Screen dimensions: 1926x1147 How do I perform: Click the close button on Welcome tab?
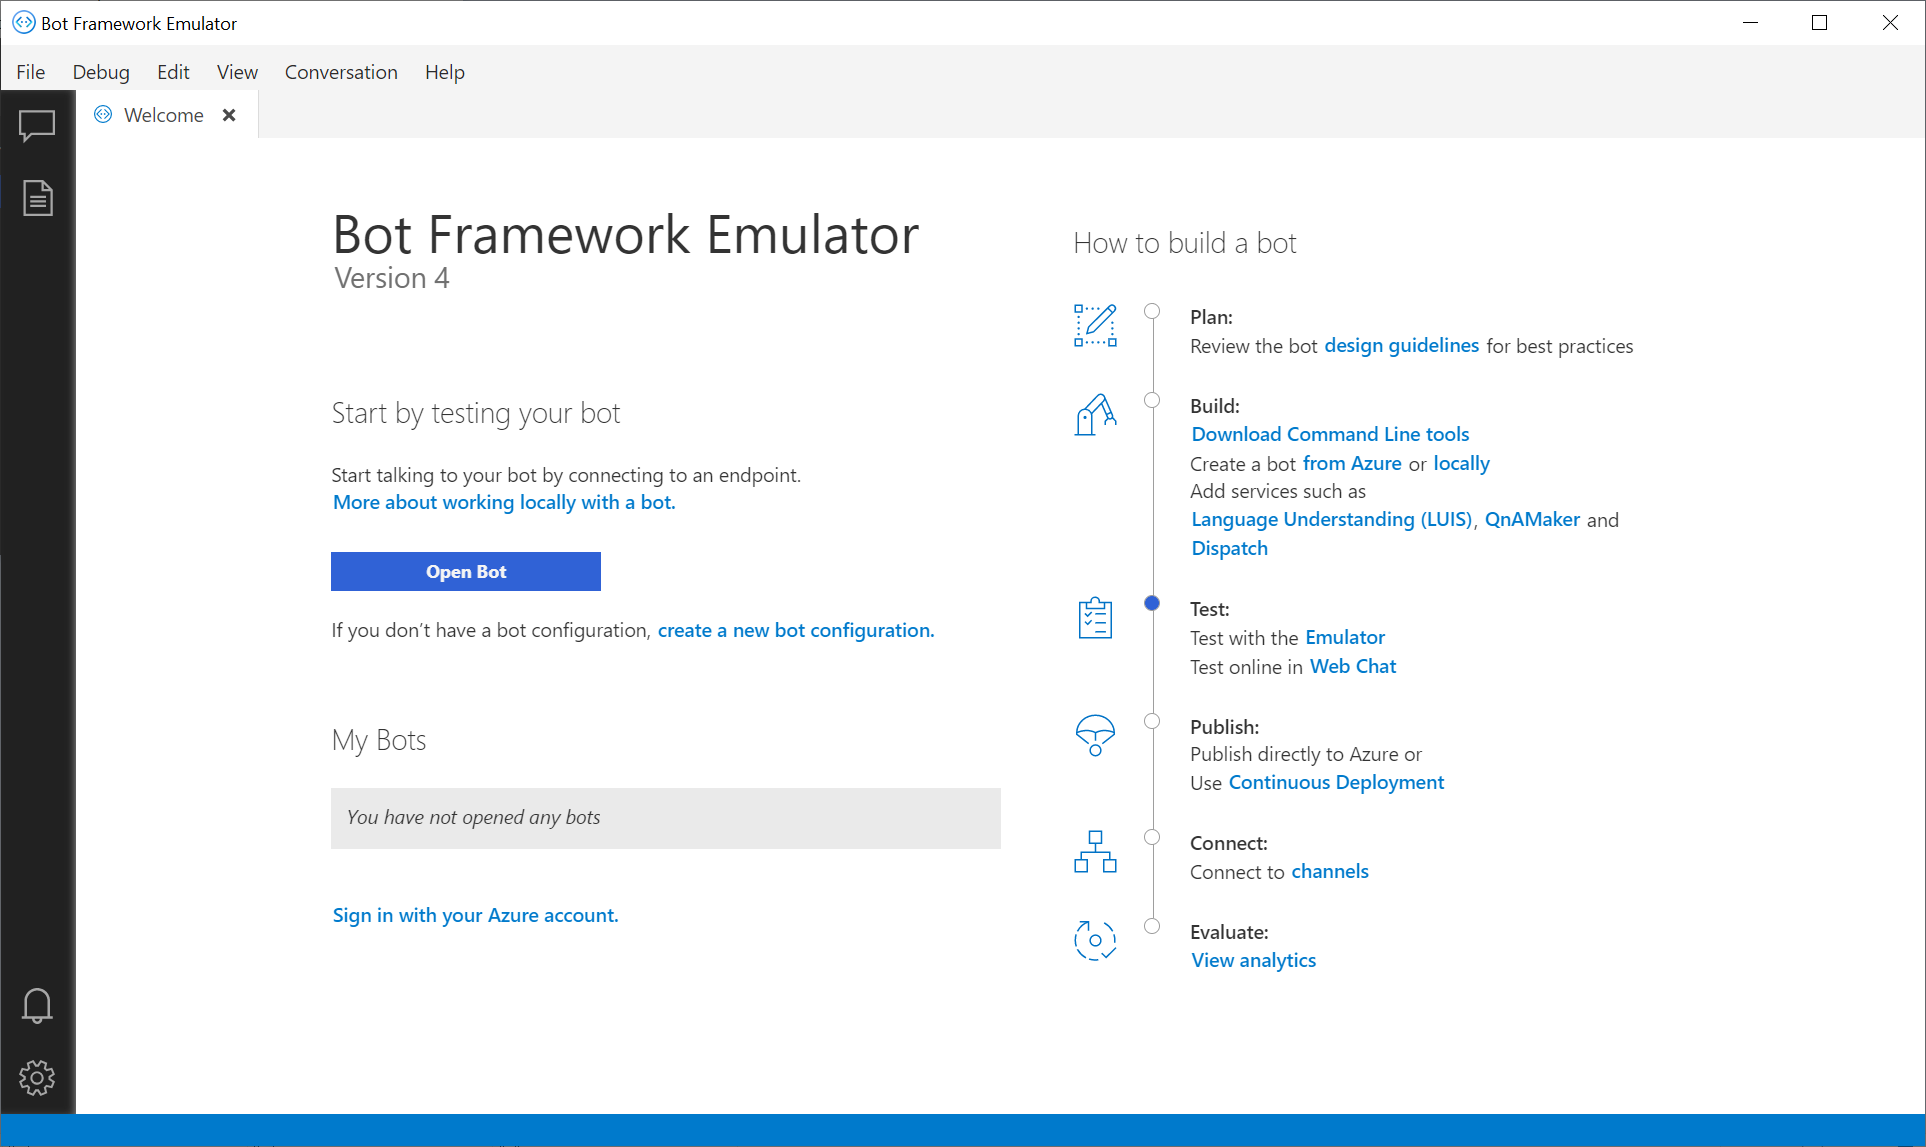[229, 115]
